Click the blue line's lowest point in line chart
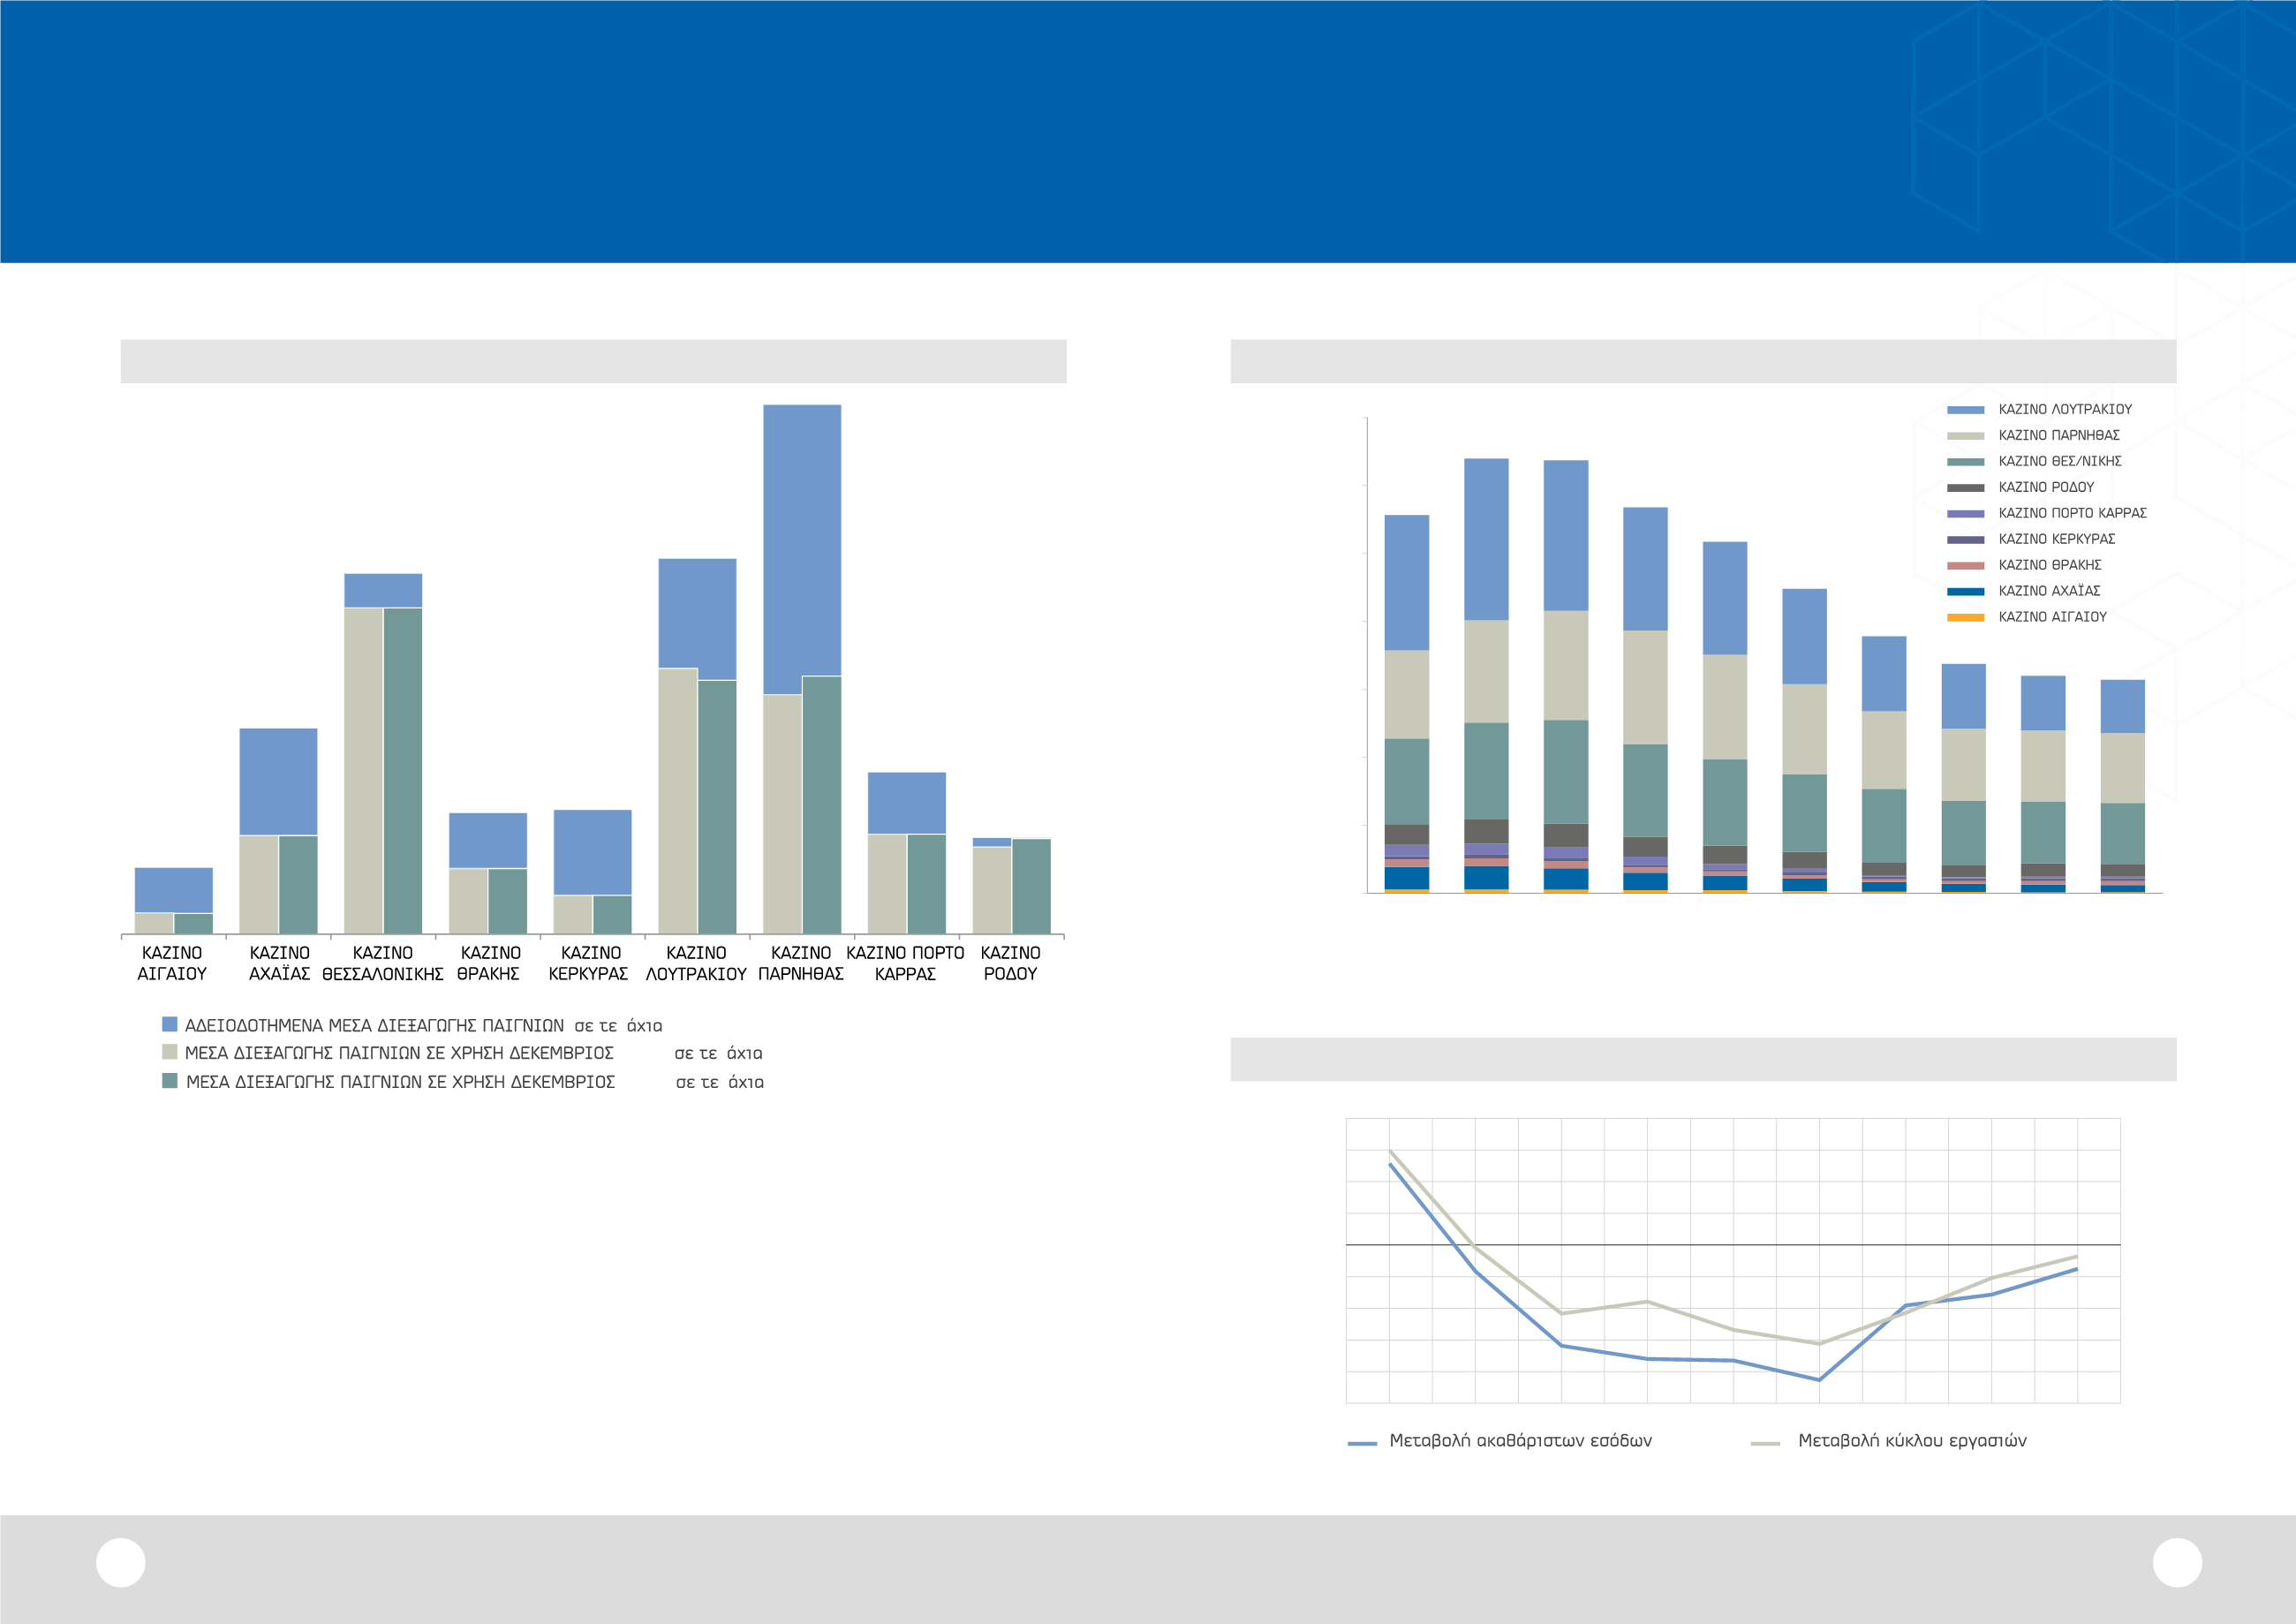This screenshot has height=1624, width=2296. (1819, 1380)
